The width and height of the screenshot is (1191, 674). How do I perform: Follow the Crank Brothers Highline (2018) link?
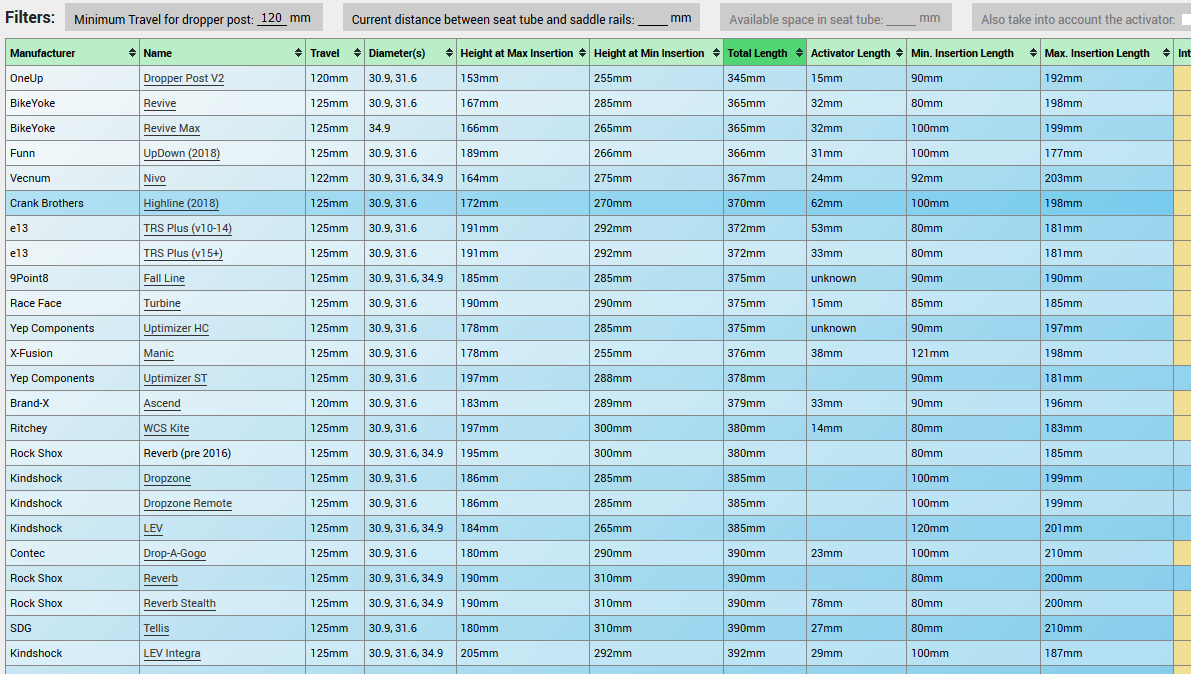point(181,203)
